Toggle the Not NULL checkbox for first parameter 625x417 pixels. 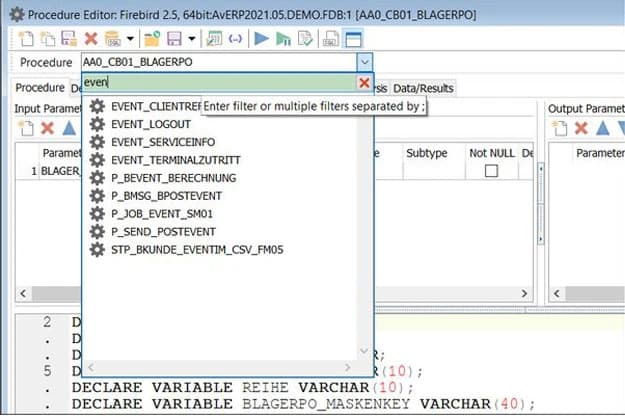[x=491, y=171]
